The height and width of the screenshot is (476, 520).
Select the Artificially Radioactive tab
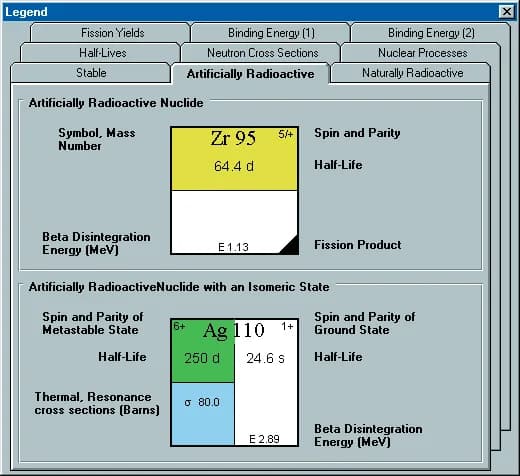tap(250, 74)
